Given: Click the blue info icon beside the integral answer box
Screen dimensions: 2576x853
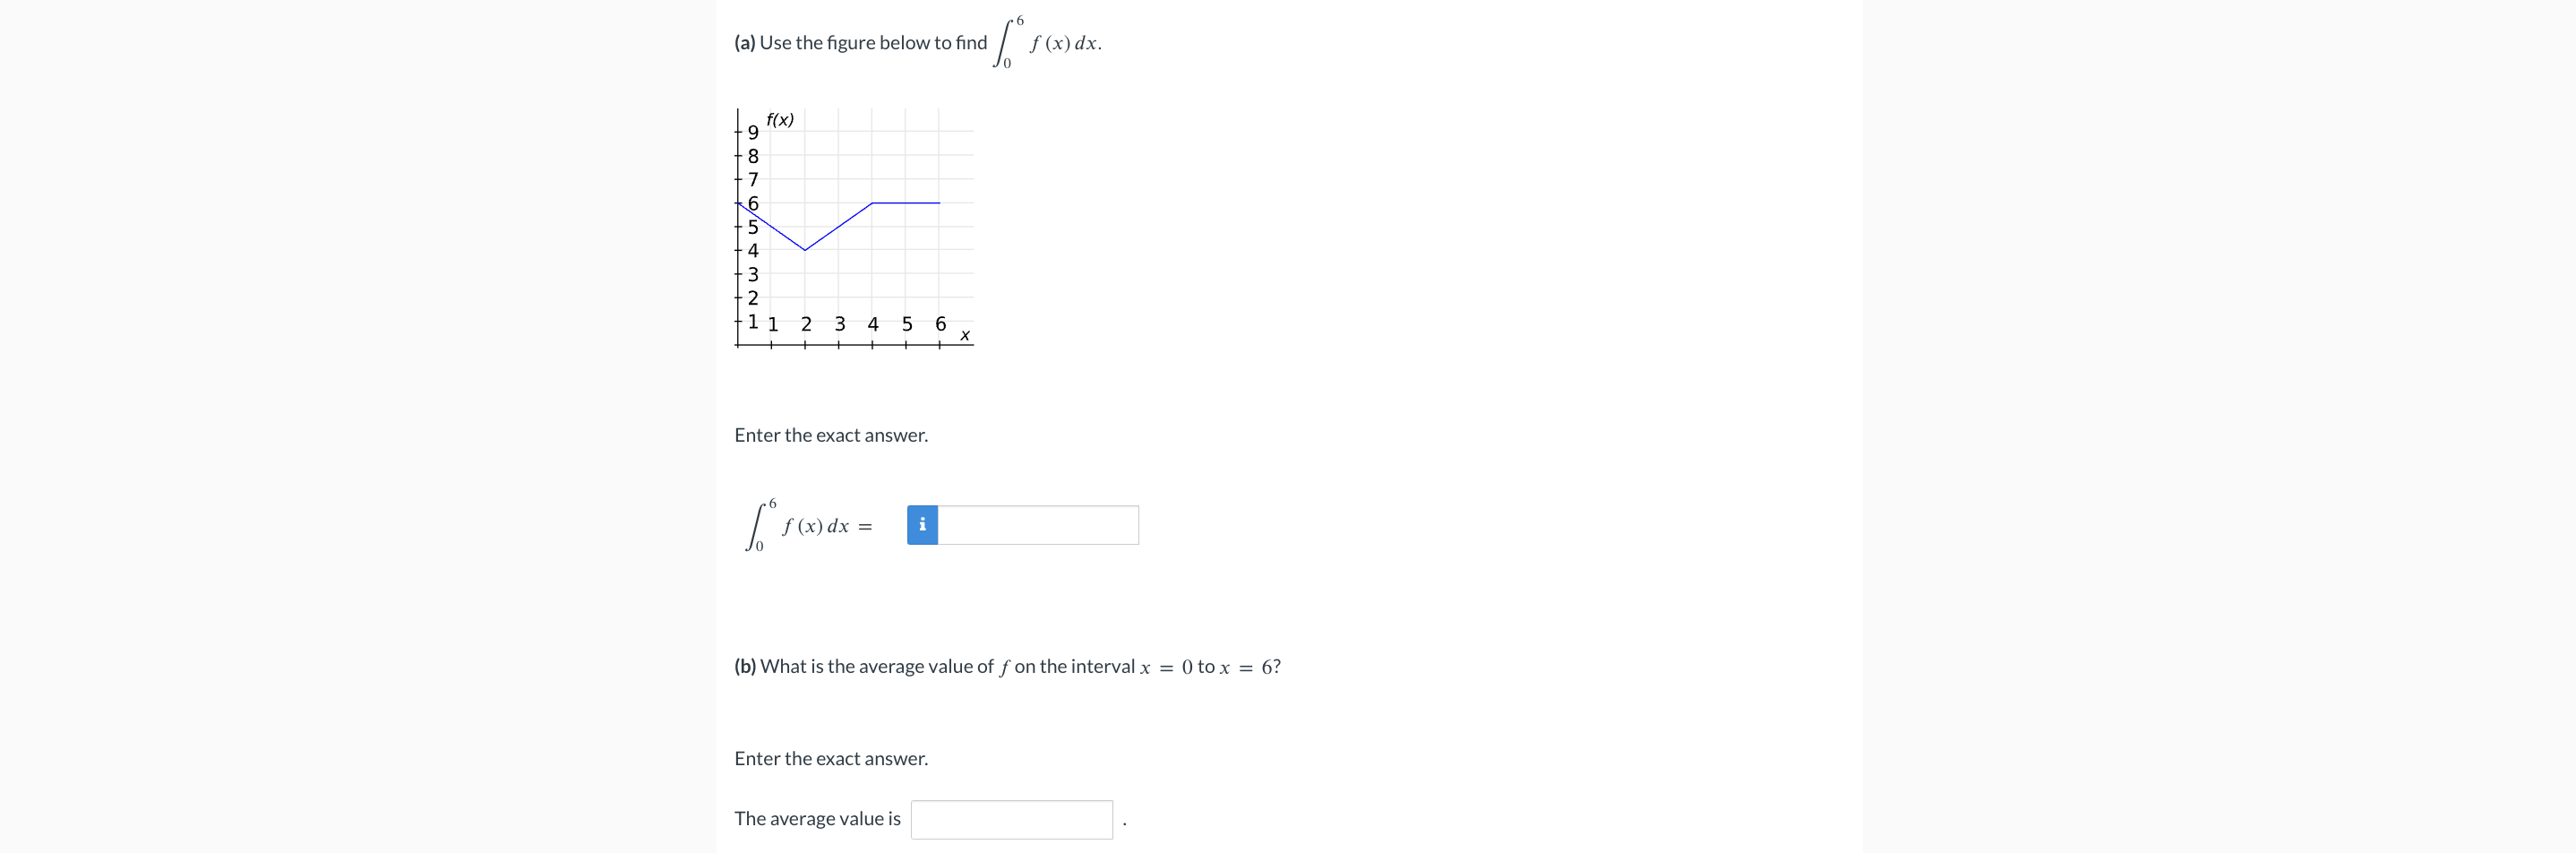Looking at the screenshot, I should point(922,523).
